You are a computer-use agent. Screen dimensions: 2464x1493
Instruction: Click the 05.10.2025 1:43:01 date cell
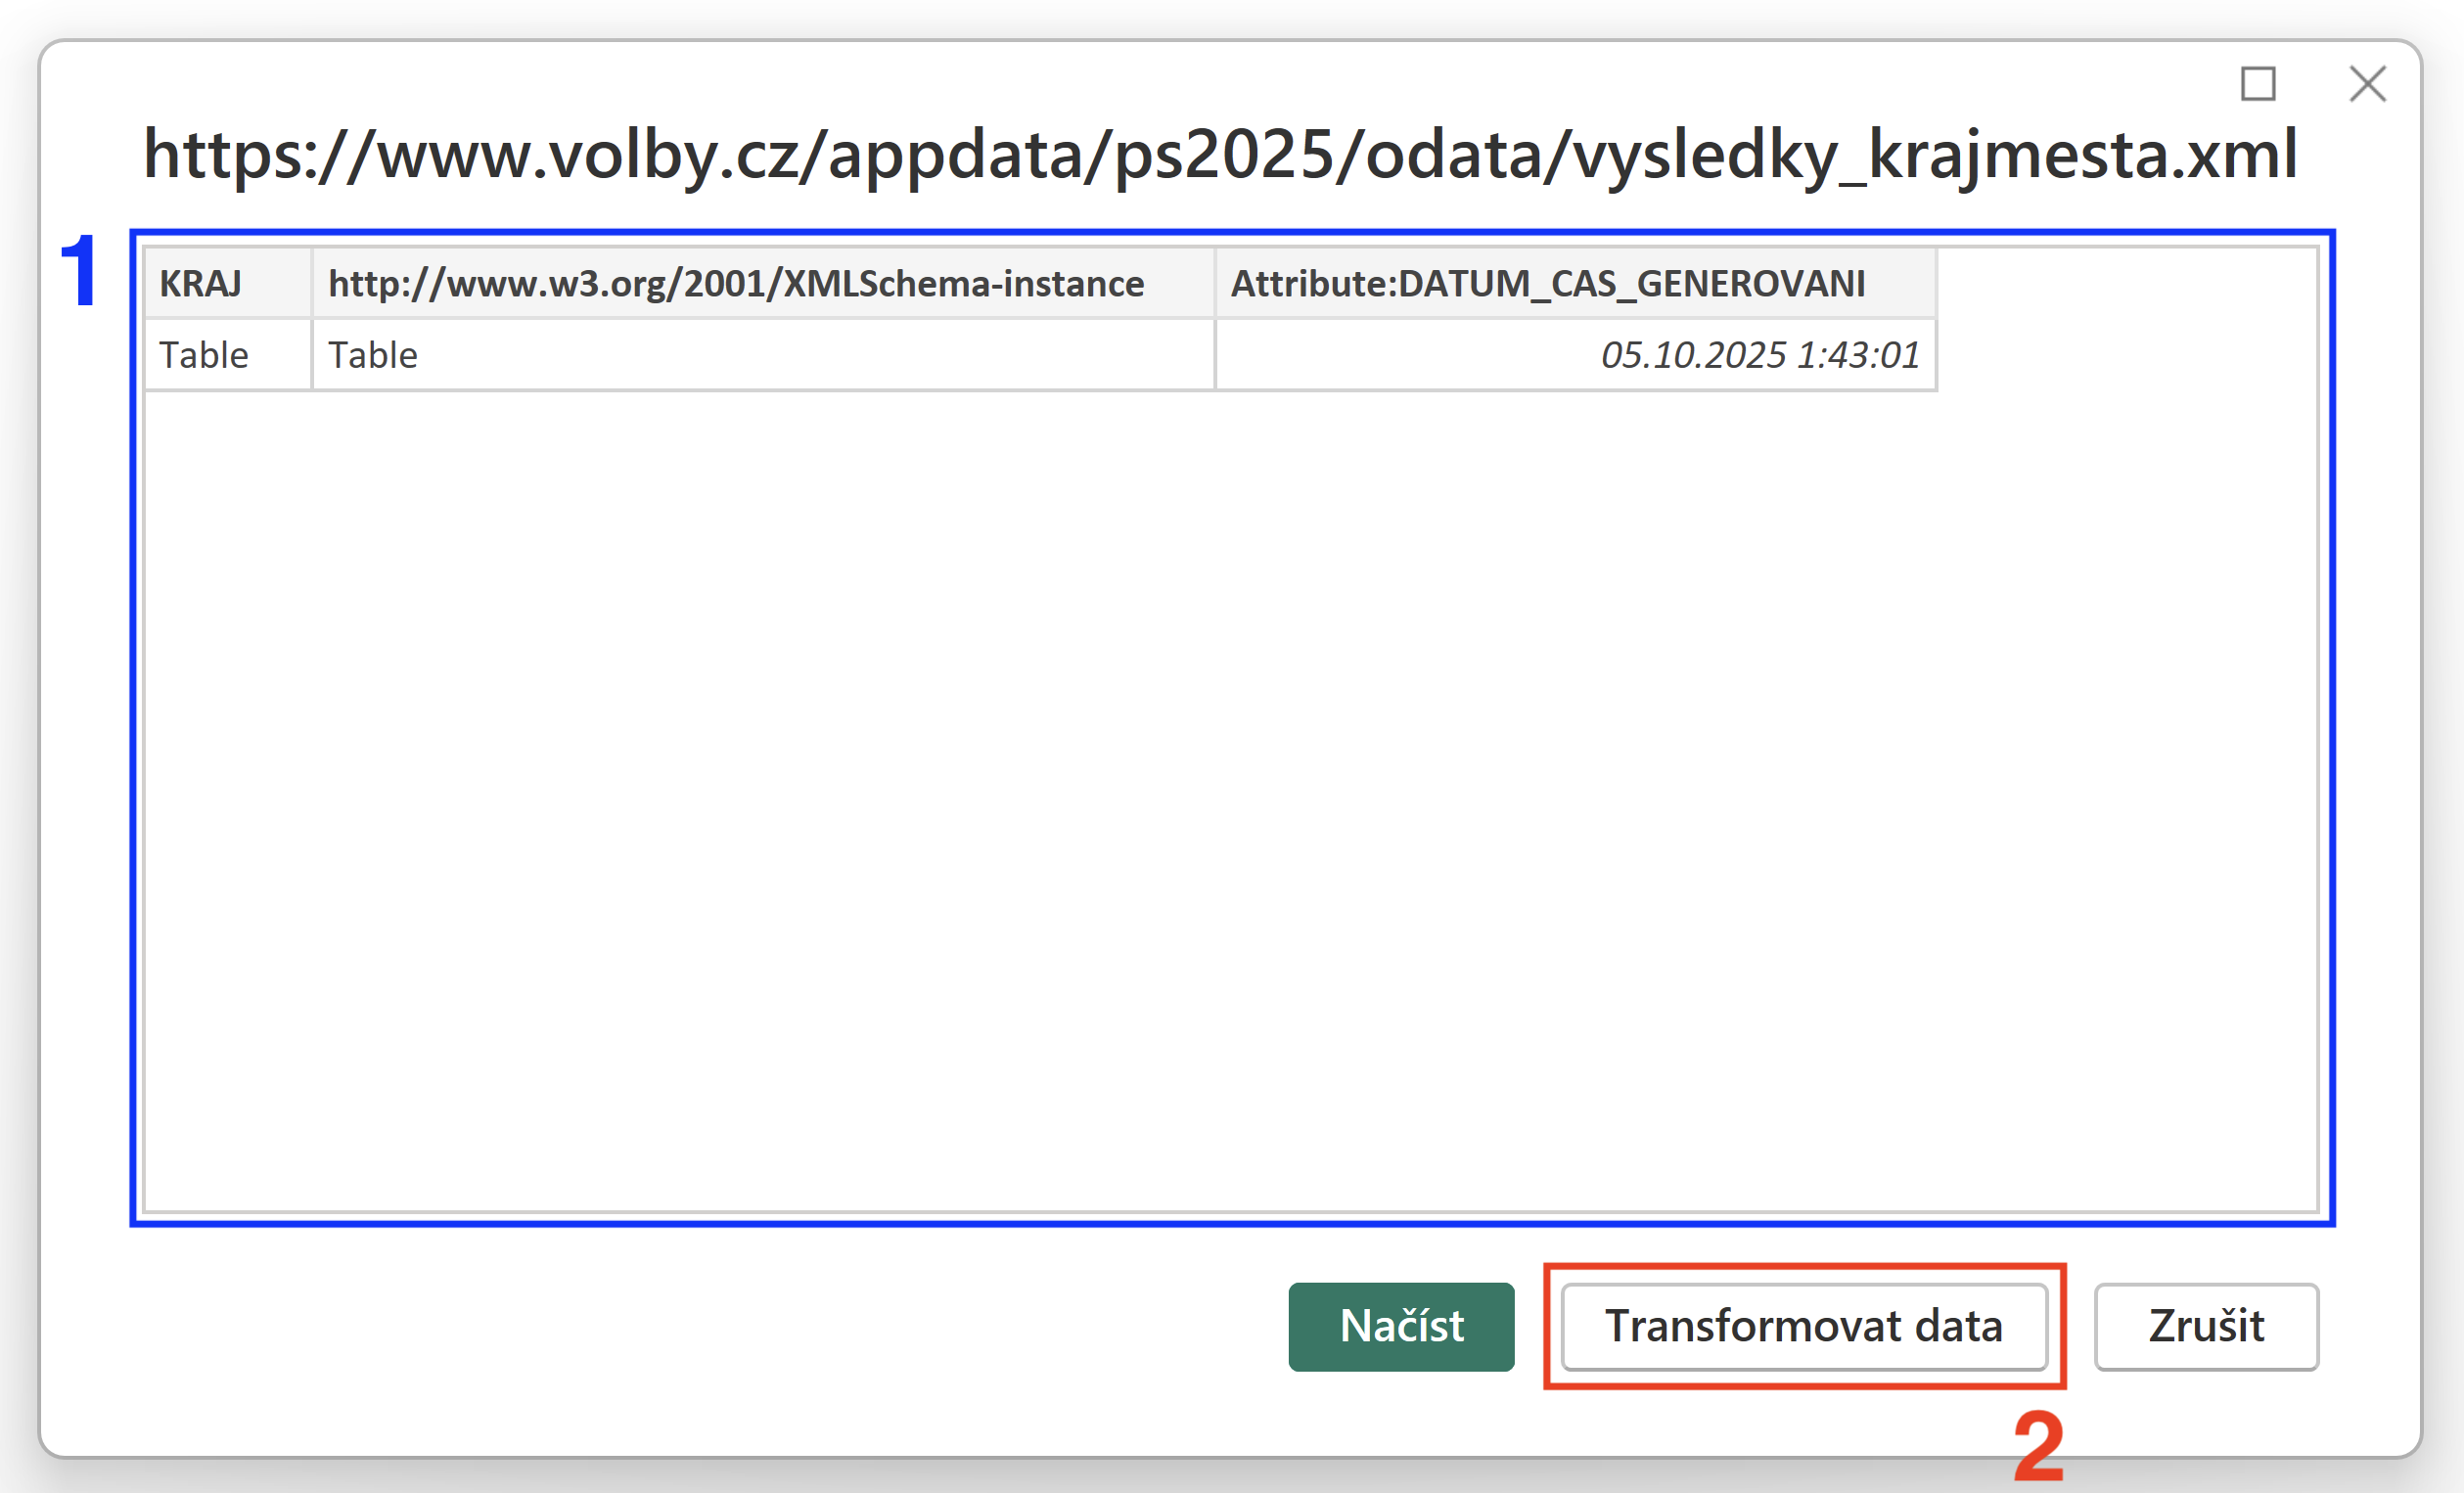(1576, 355)
